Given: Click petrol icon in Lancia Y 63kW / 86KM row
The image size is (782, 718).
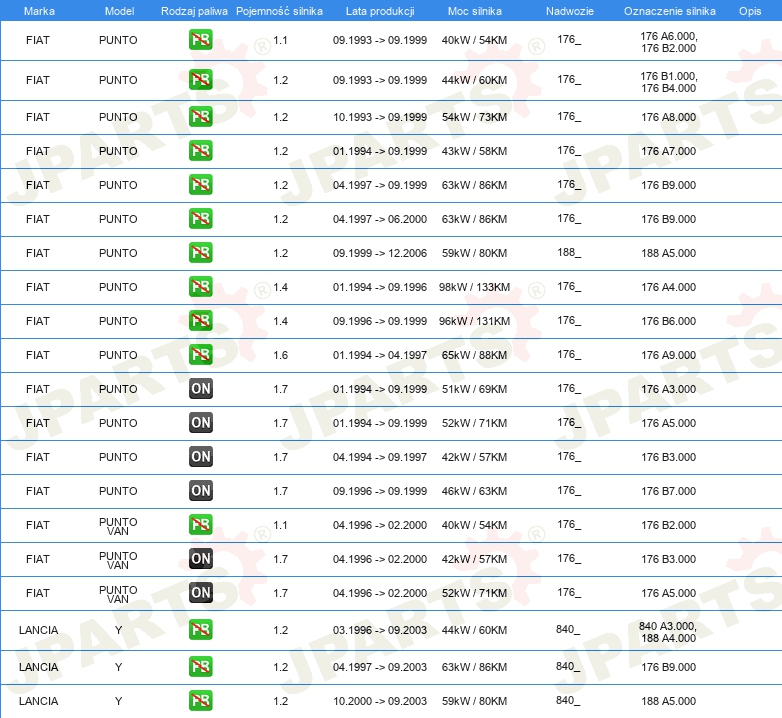Looking at the screenshot, I should (x=200, y=667).
